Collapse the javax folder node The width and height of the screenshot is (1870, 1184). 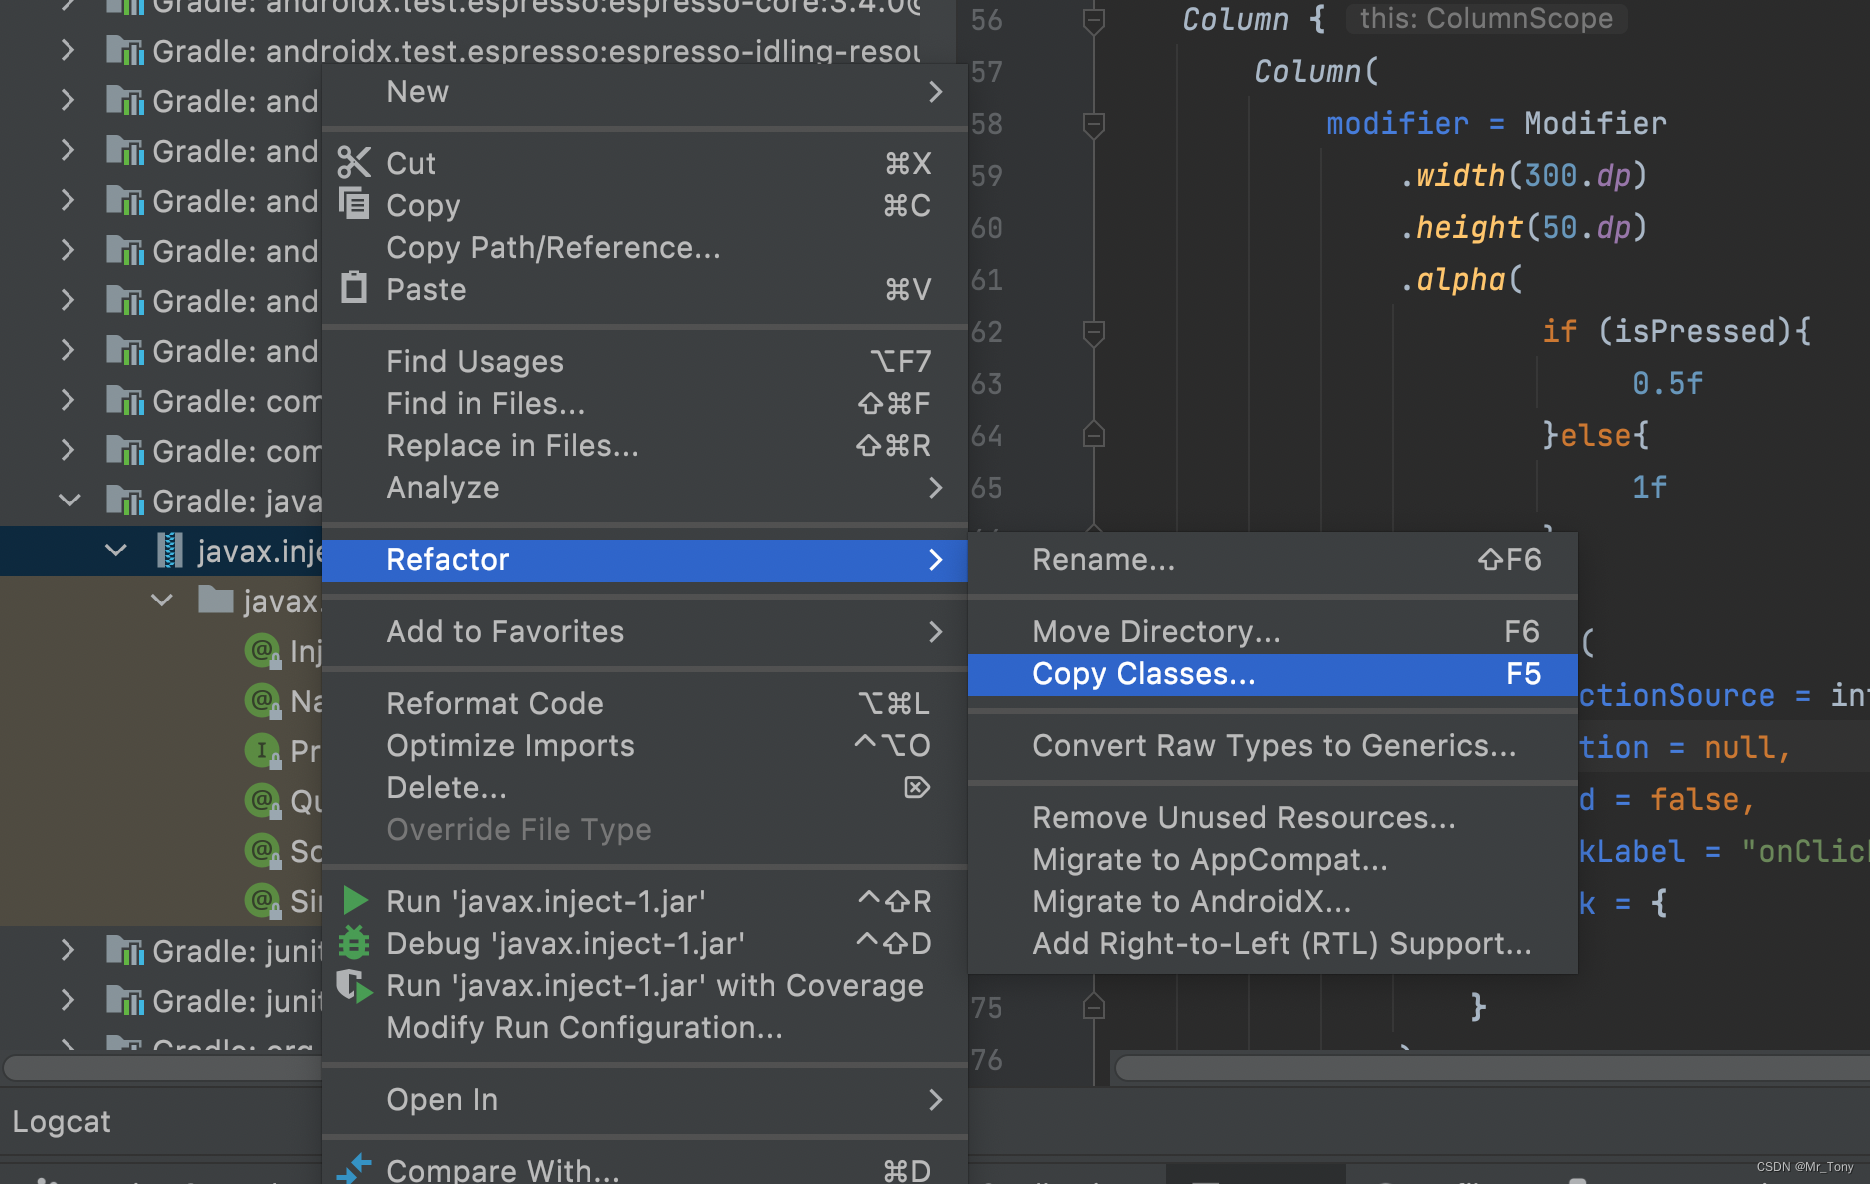(162, 600)
